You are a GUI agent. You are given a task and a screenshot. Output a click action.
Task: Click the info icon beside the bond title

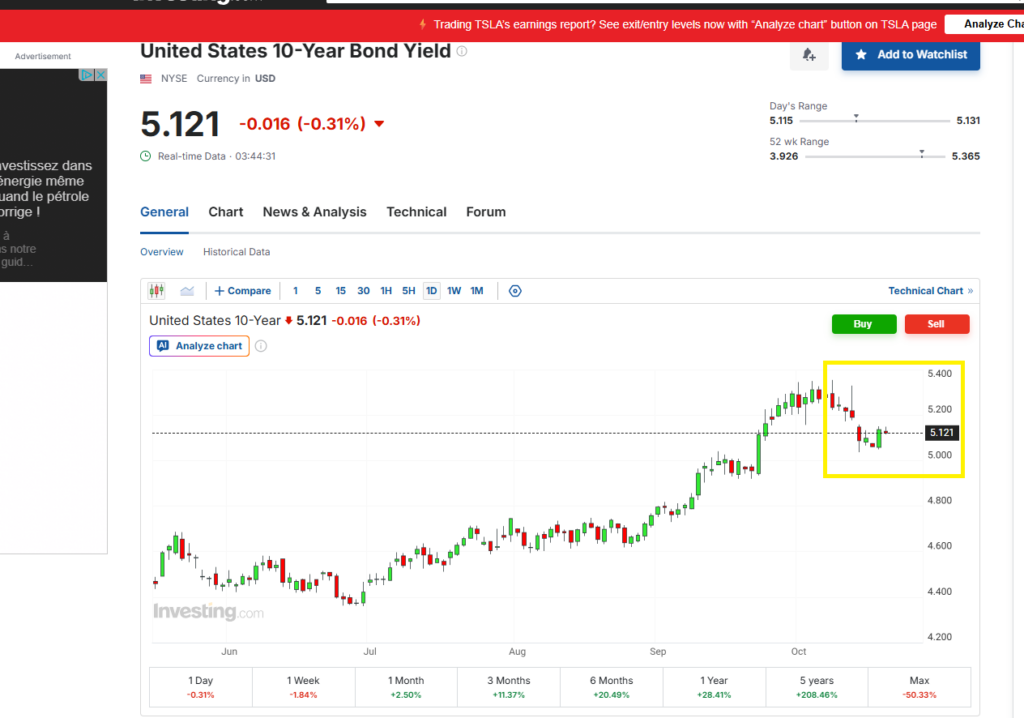click(462, 51)
